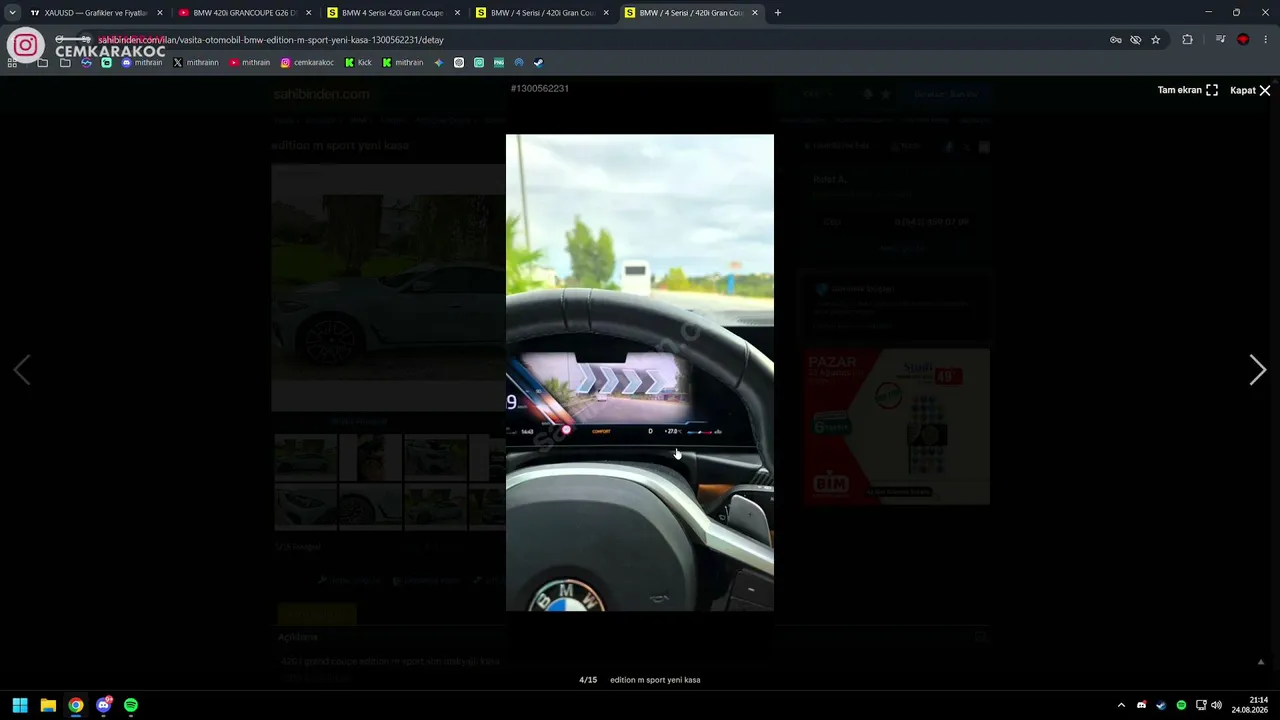Close the BMW 420i GRANCOUPE YouTube tab

tap(308, 13)
